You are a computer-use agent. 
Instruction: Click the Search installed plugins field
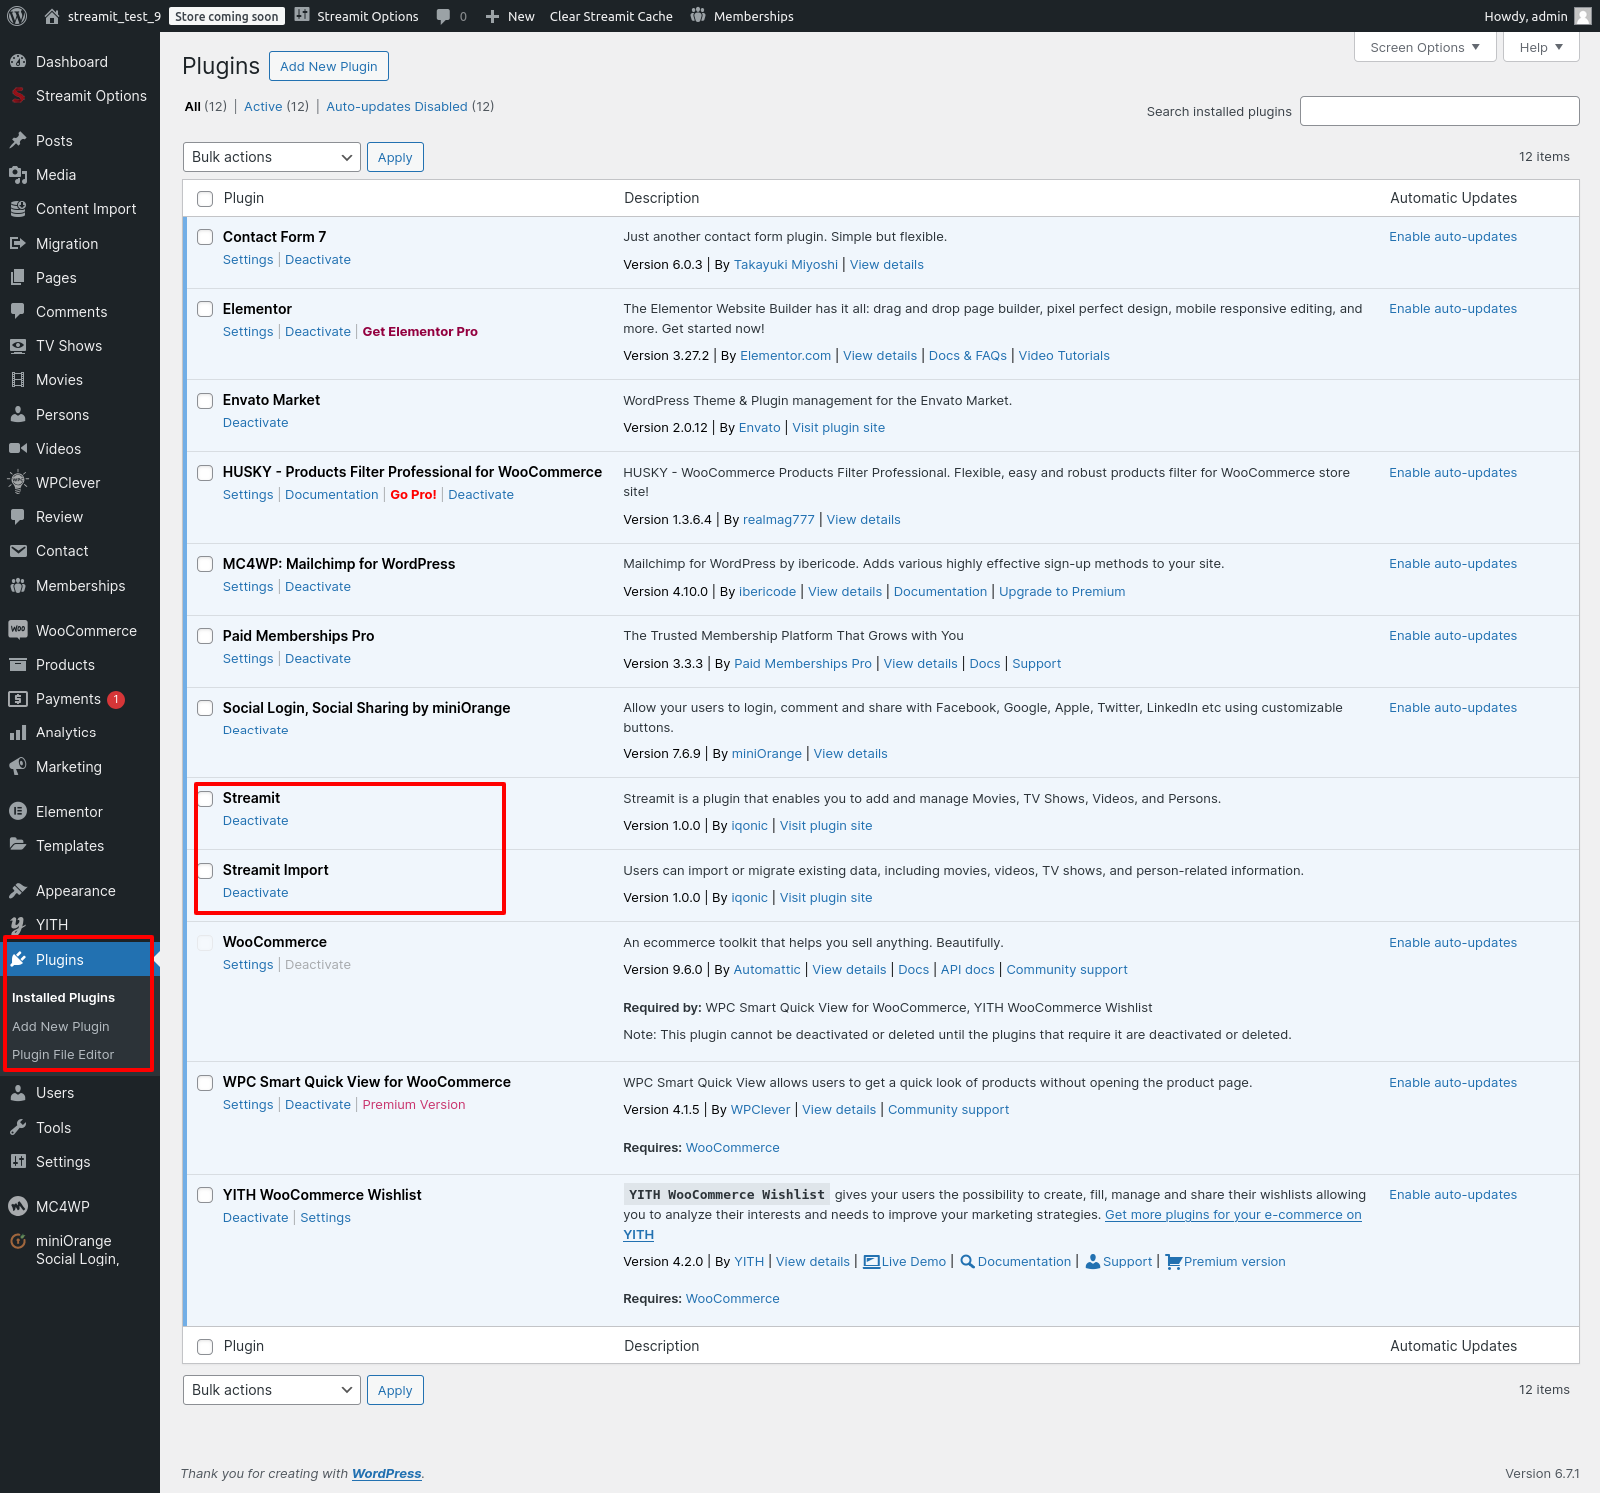tap(1440, 111)
